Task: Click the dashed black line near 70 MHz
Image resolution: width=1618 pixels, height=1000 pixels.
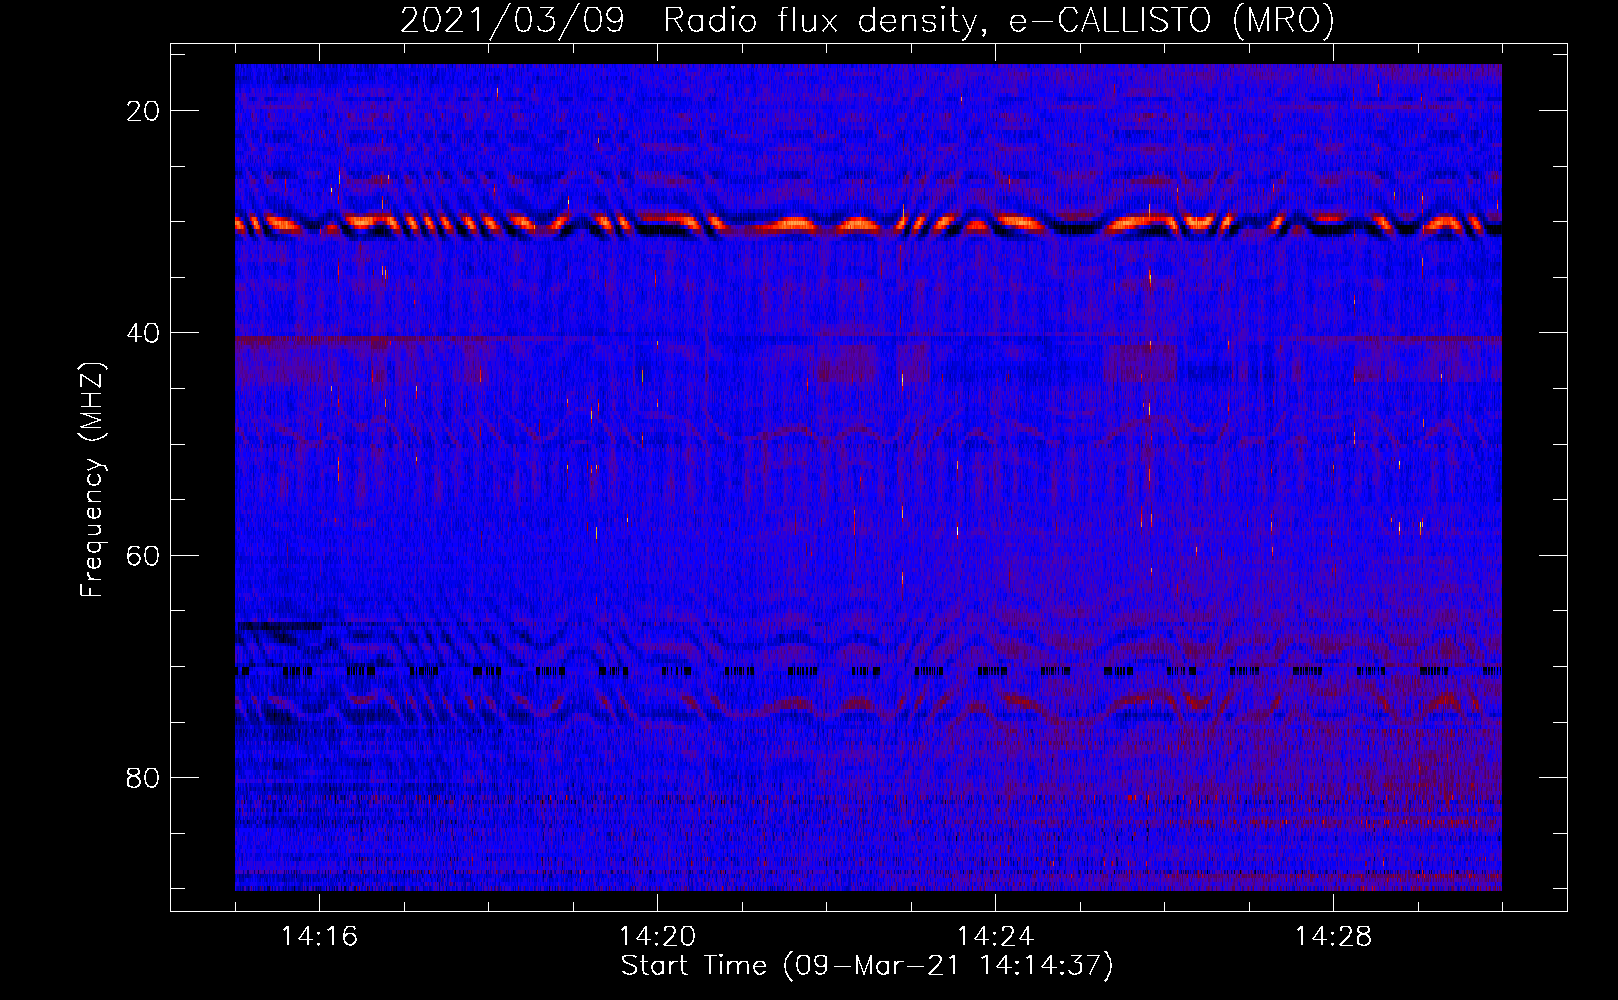Action: pyautogui.click(x=868, y=671)
